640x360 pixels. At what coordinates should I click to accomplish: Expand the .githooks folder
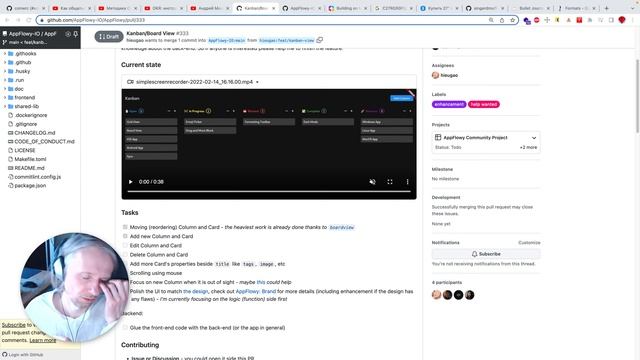pos(5,53)
